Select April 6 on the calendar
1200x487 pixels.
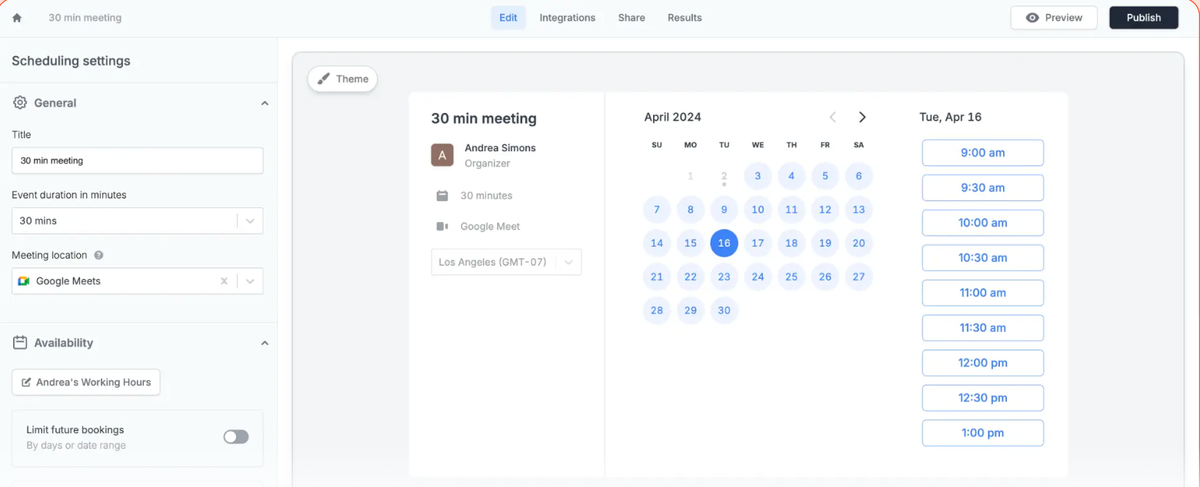pyautogui.click(x=859, y=176)
